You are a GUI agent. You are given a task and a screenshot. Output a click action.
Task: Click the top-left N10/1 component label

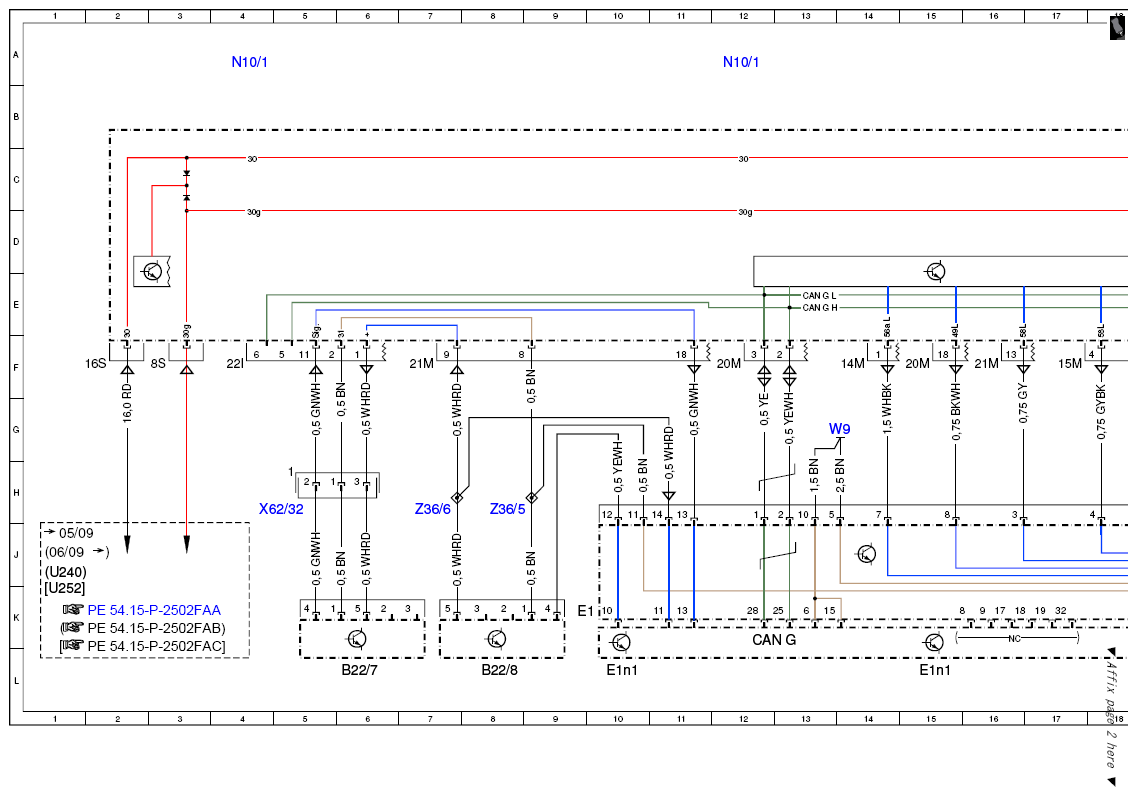tap(249, 62)
